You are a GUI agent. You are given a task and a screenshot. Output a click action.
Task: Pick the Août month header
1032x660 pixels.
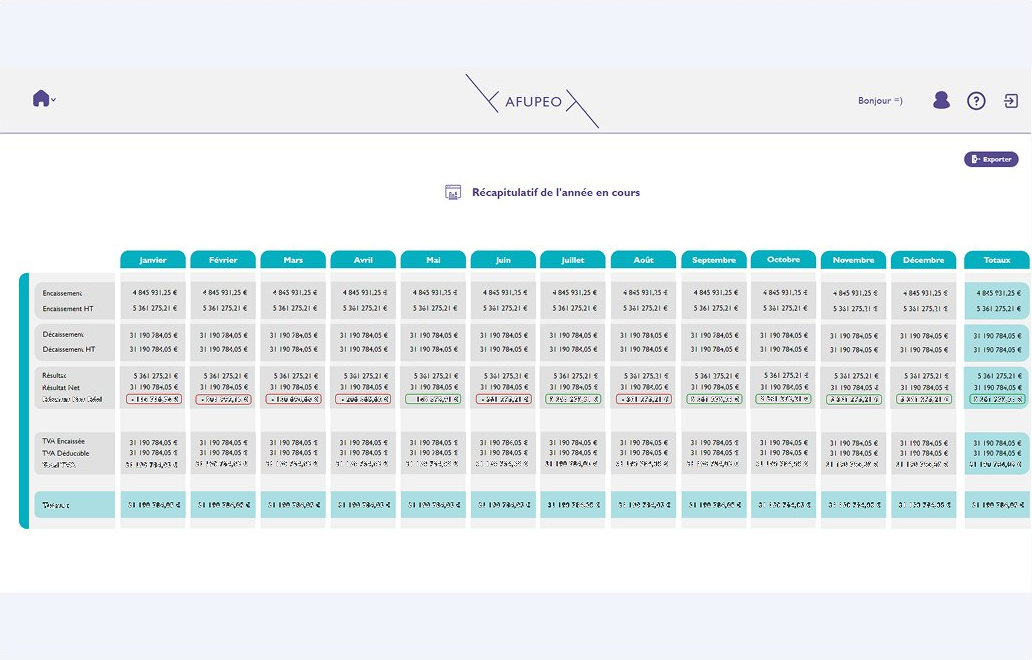coord(643,260)
